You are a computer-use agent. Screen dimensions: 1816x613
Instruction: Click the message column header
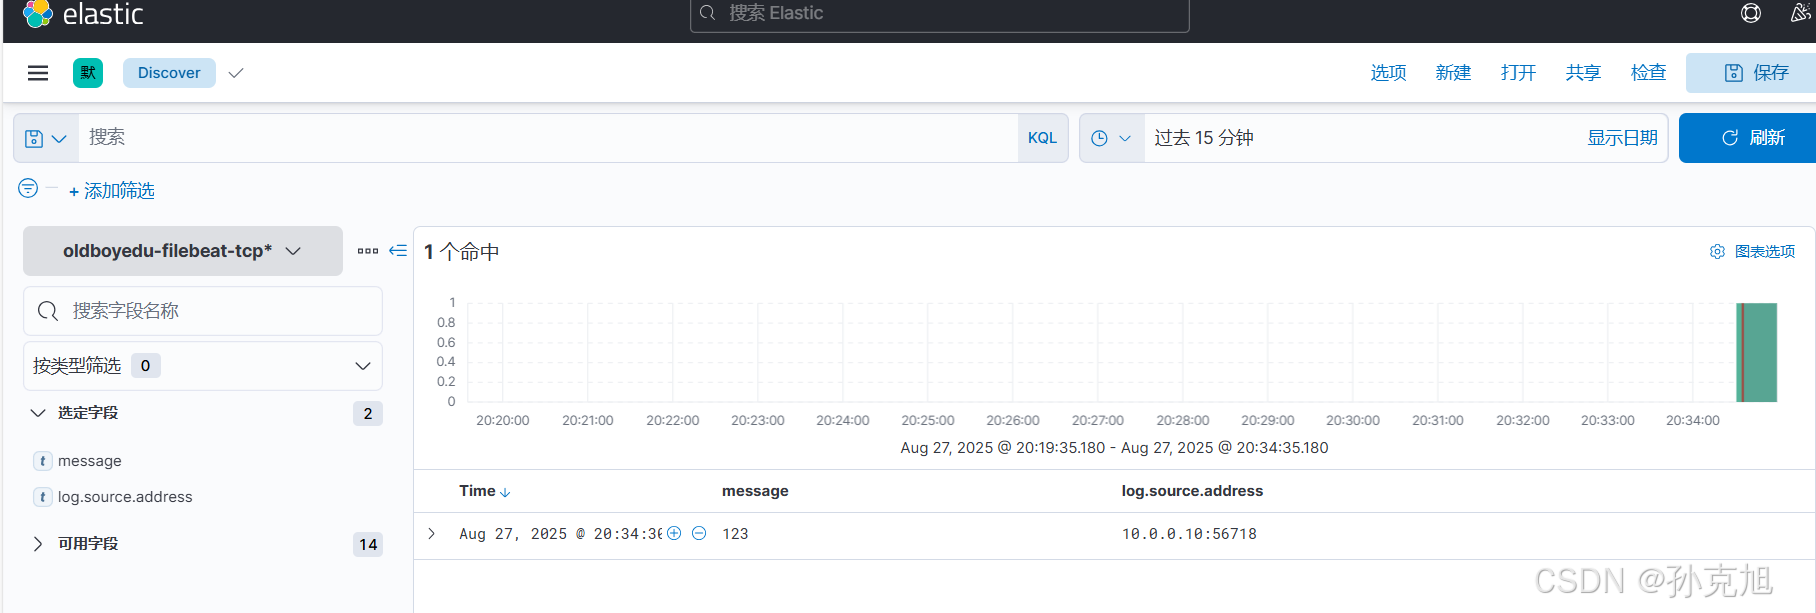(x=755, y=491)
